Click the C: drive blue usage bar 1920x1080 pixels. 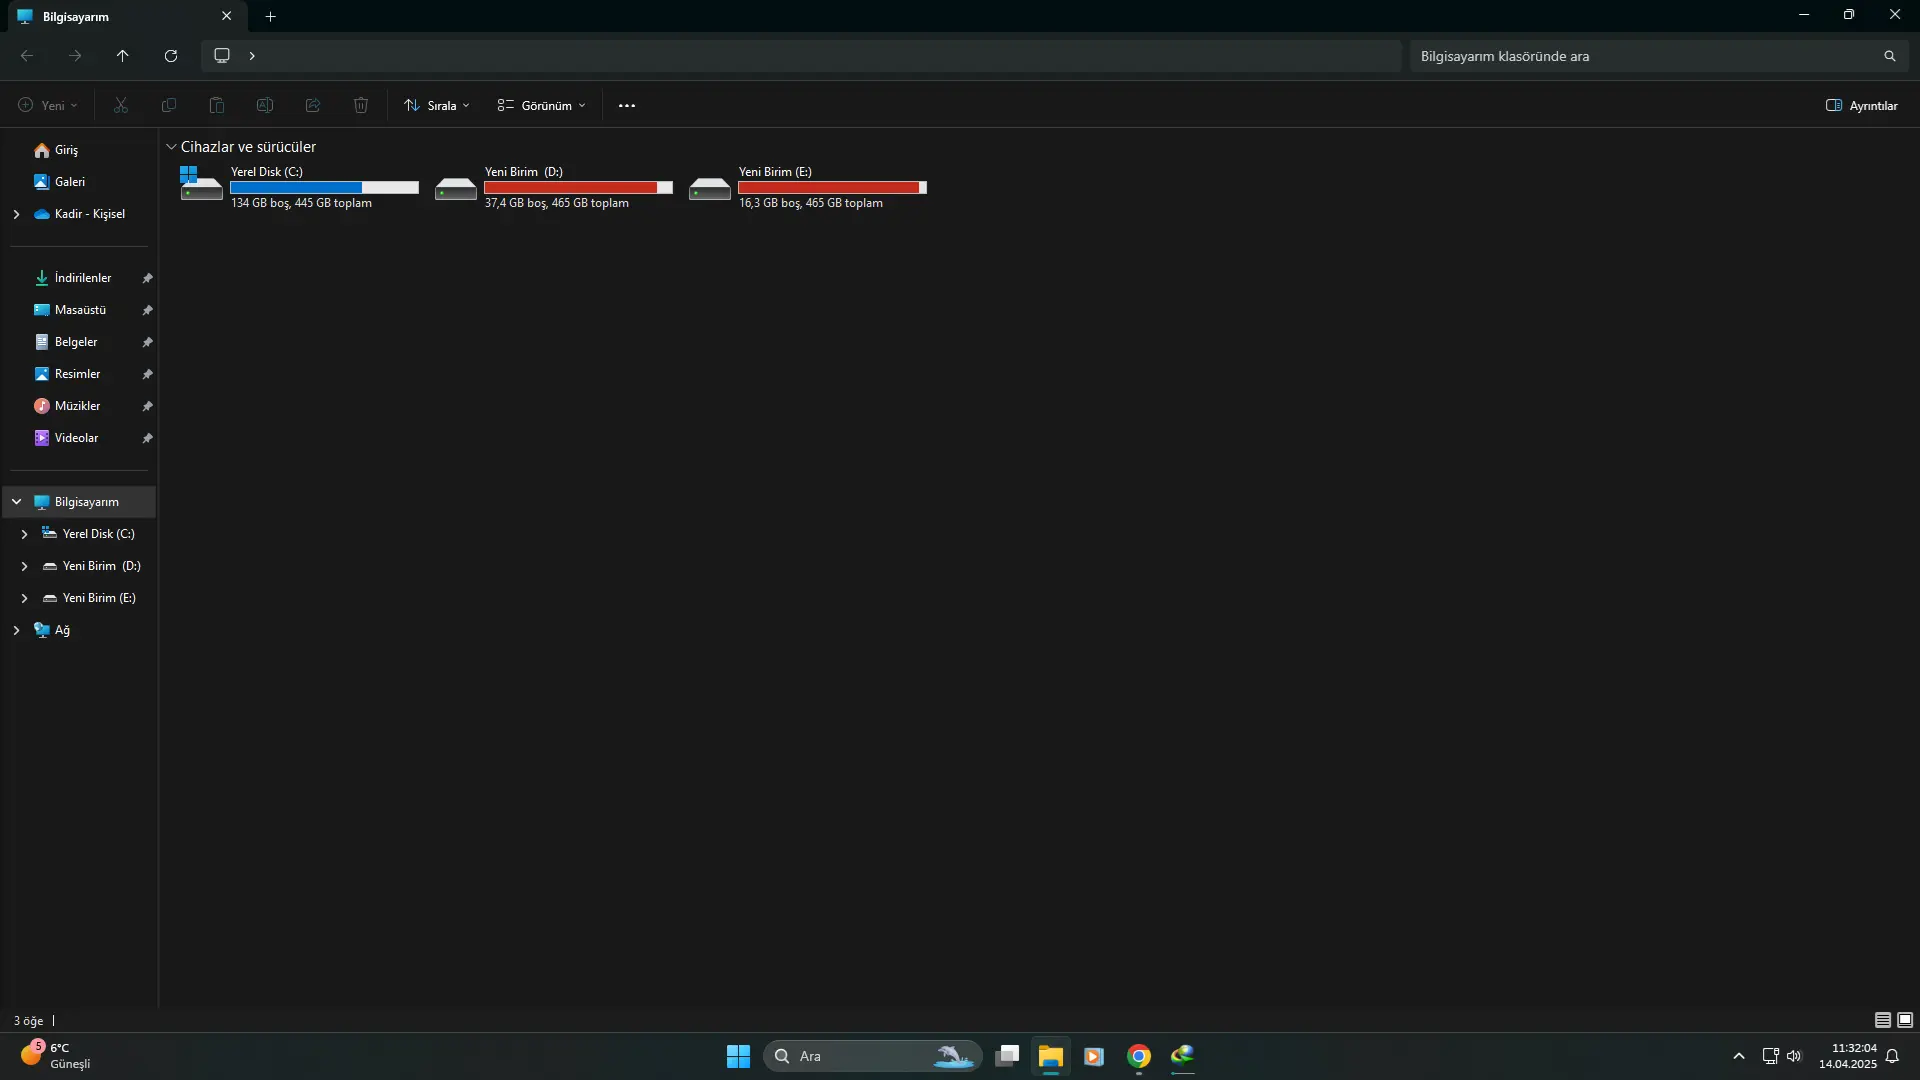tap(324, 188)
